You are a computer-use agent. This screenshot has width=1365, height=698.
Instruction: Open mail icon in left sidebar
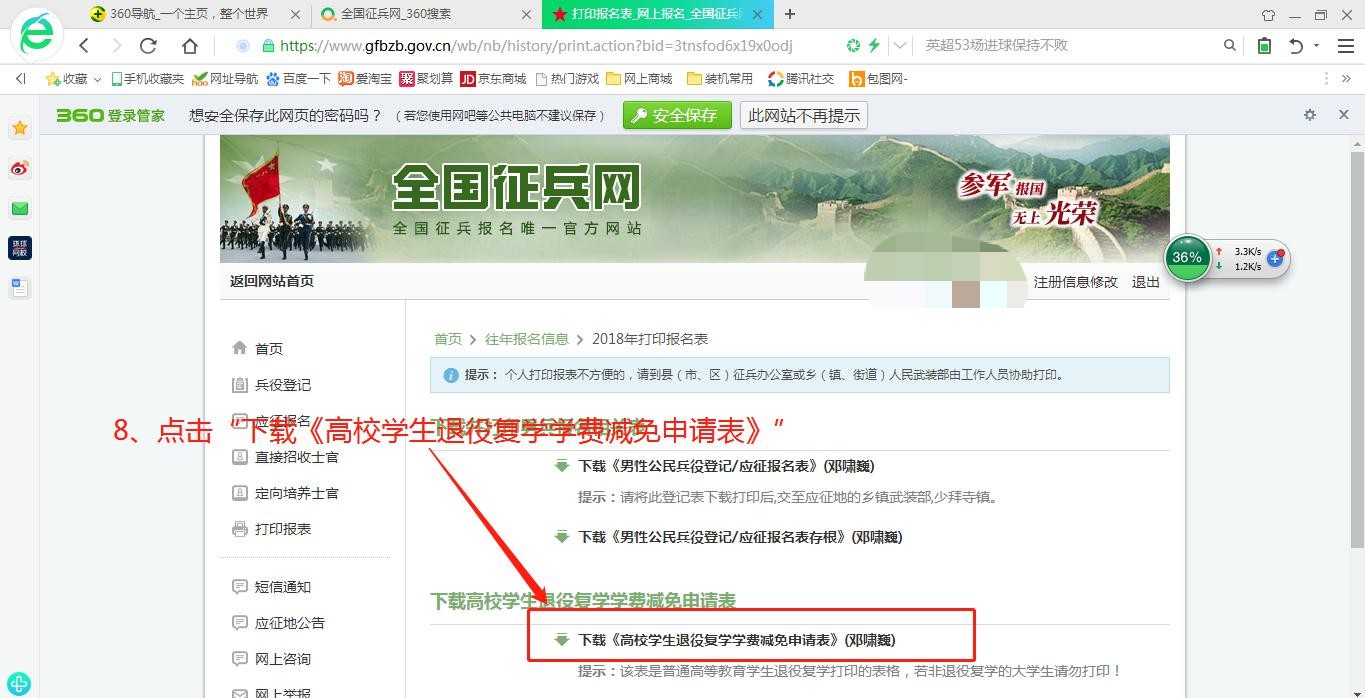(x=20, y=208)
